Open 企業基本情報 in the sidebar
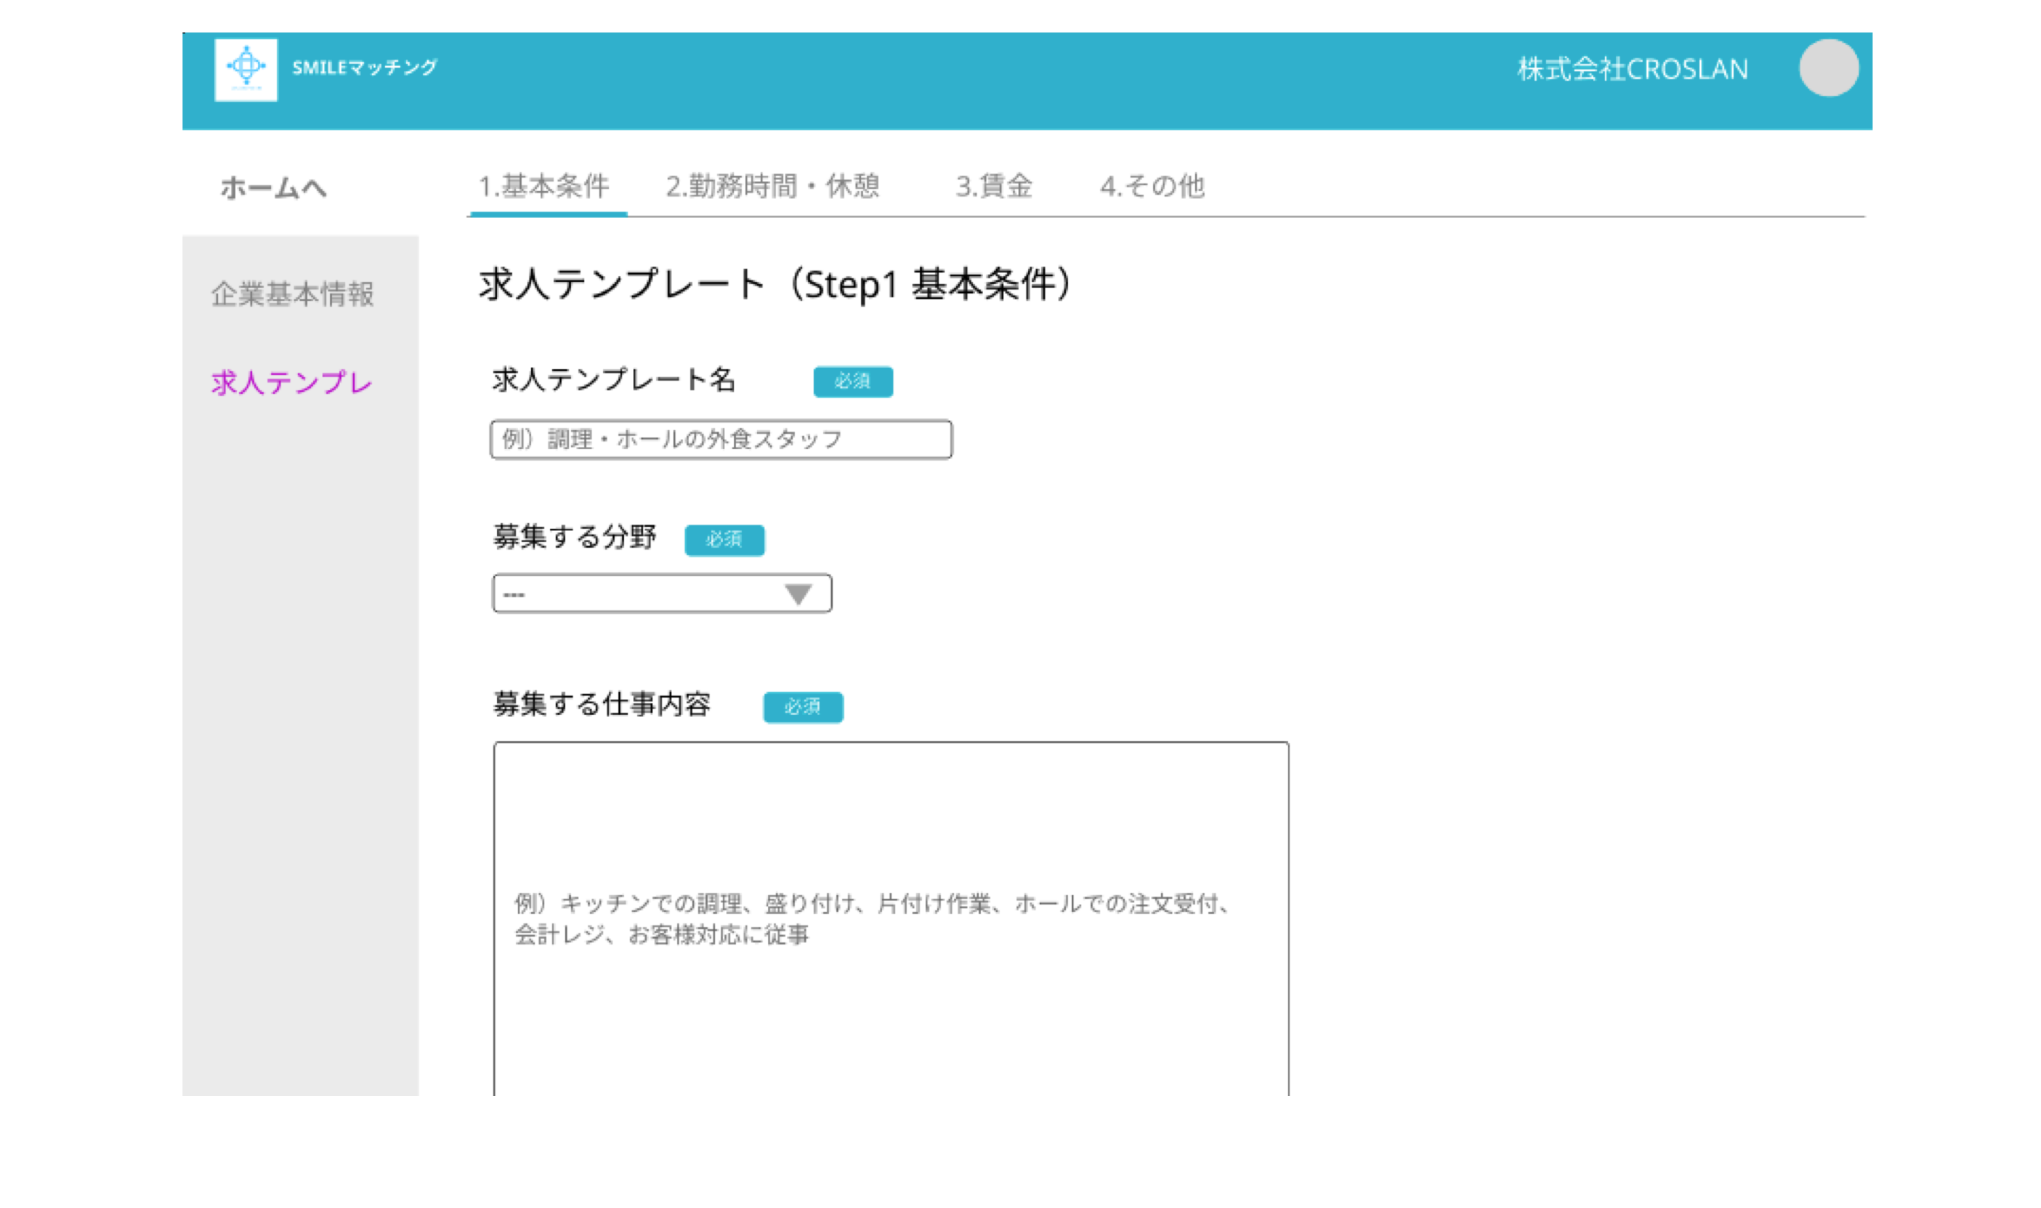2041x1208 pixels. pos(292,294)
